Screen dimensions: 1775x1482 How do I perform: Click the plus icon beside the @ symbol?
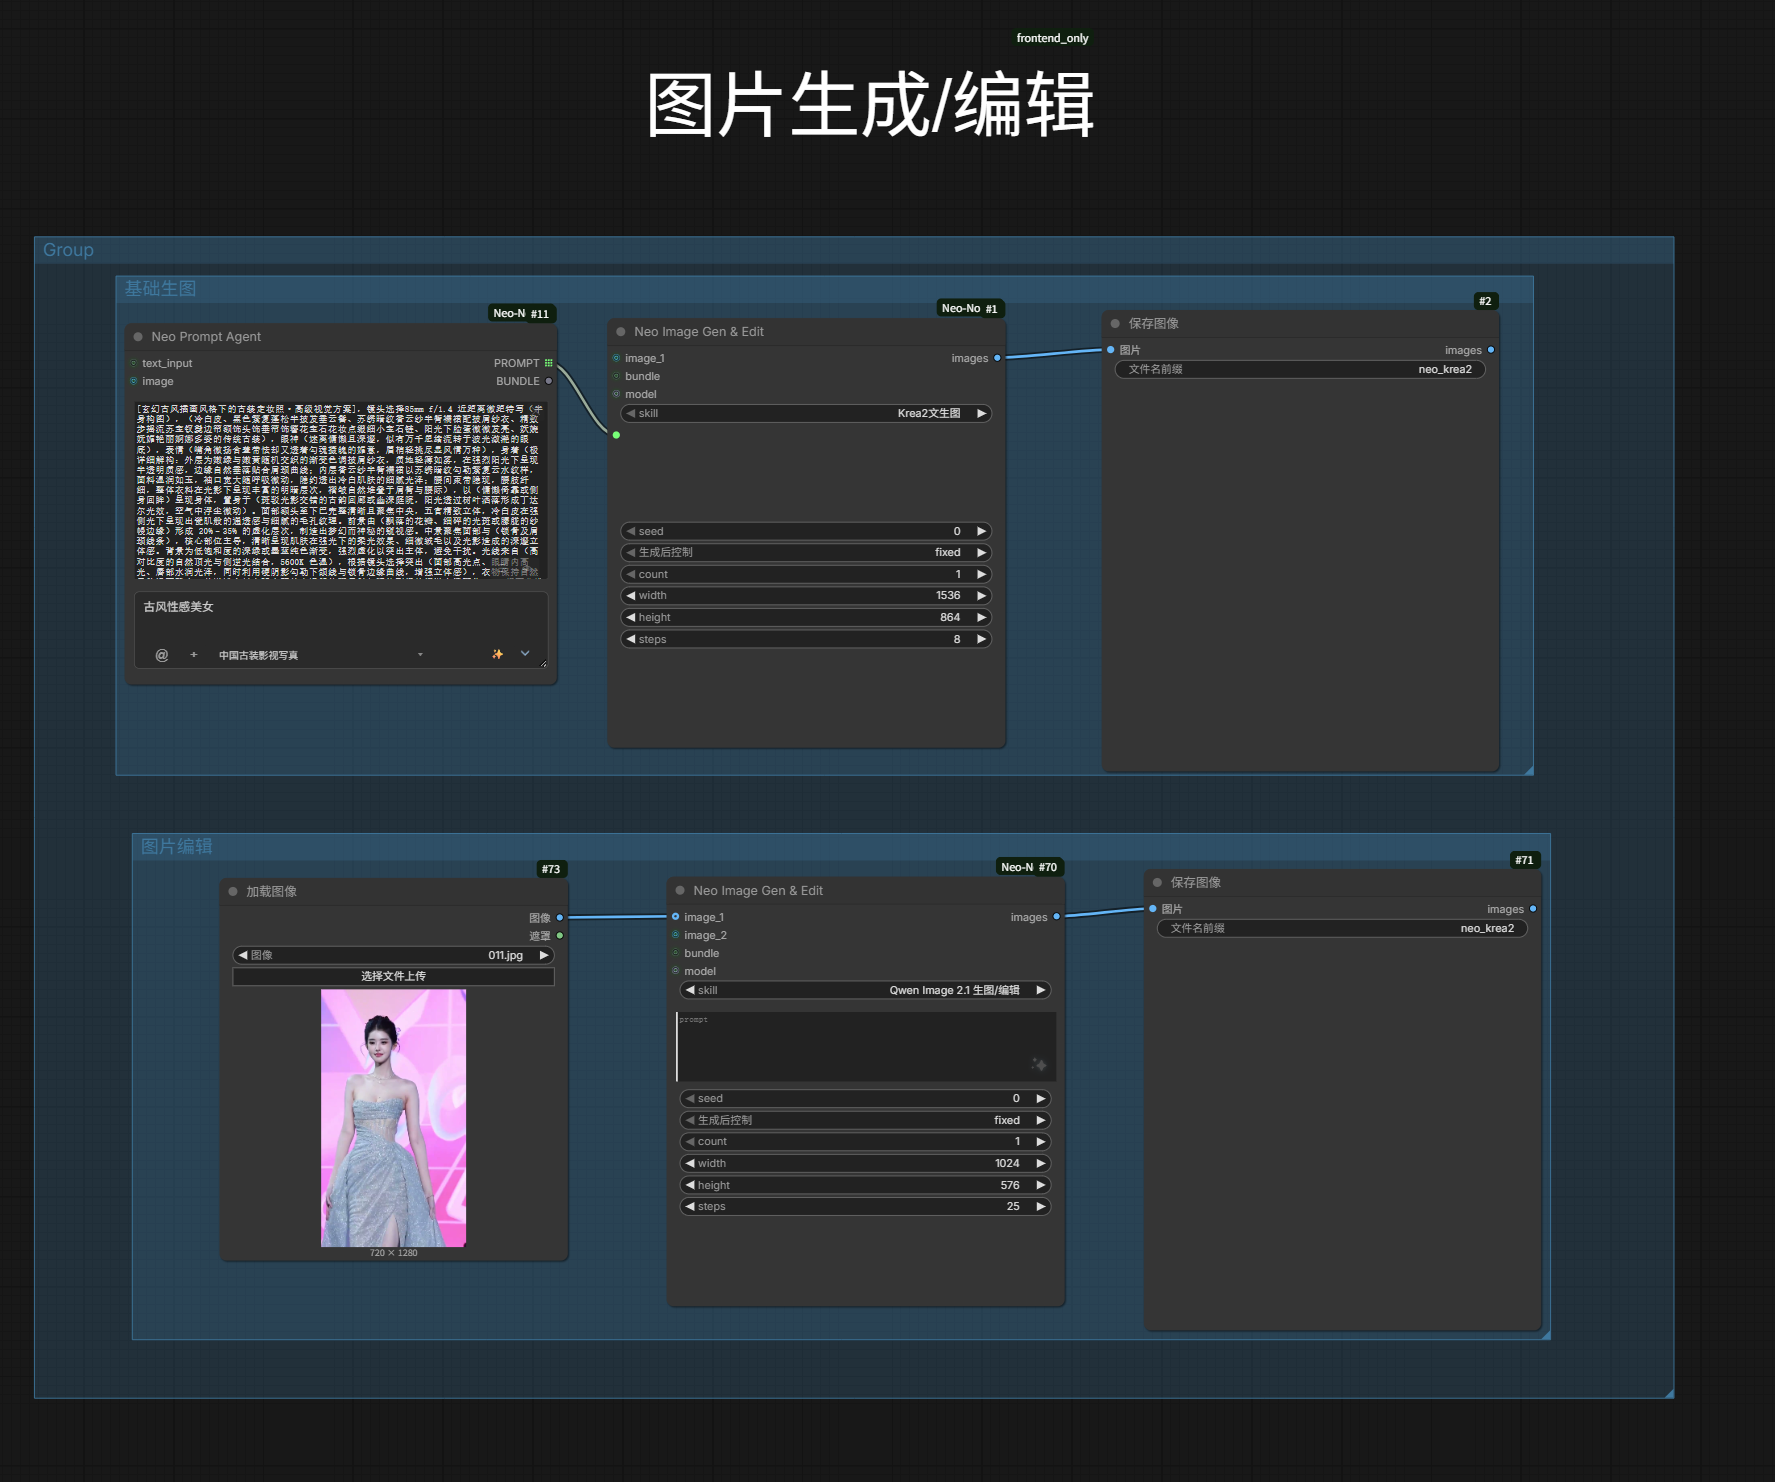(194, 655)
